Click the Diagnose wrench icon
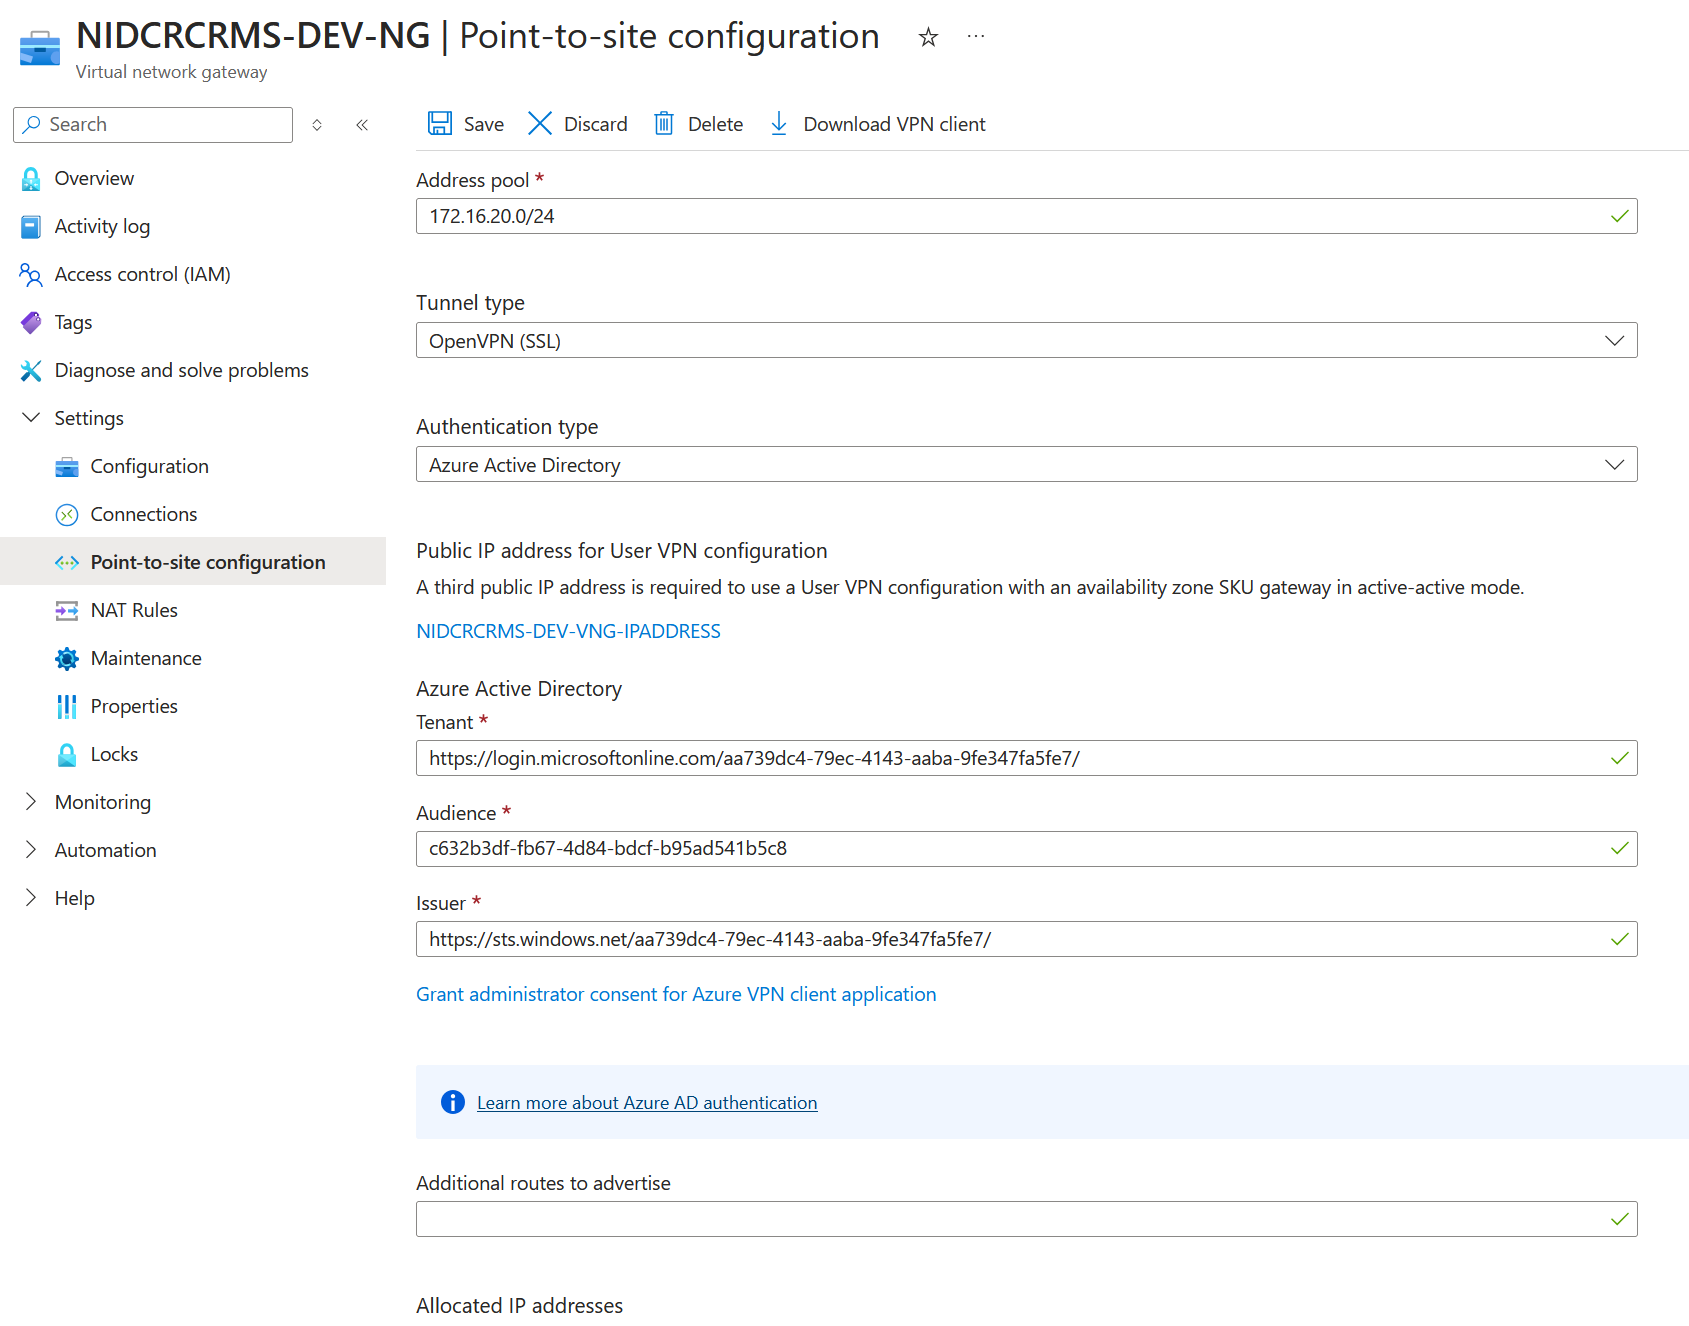 [31, 371]
